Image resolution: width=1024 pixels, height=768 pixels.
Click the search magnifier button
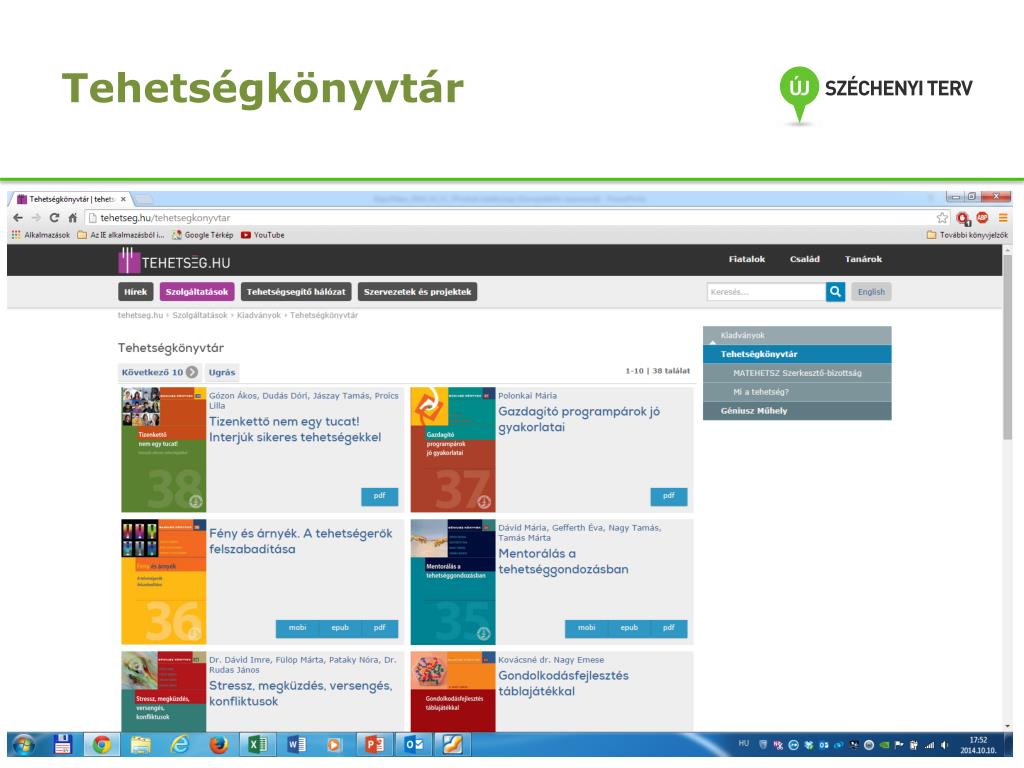coord(835,292)
